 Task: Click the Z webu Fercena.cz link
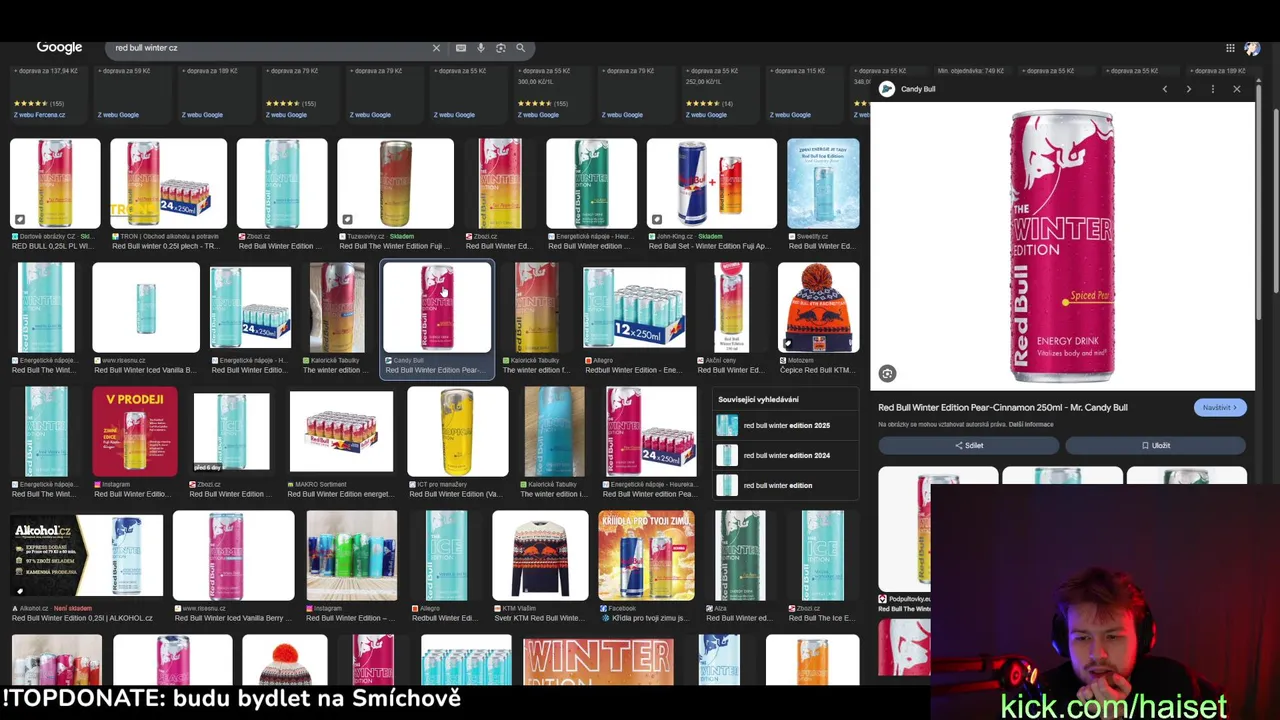(38, 115)
